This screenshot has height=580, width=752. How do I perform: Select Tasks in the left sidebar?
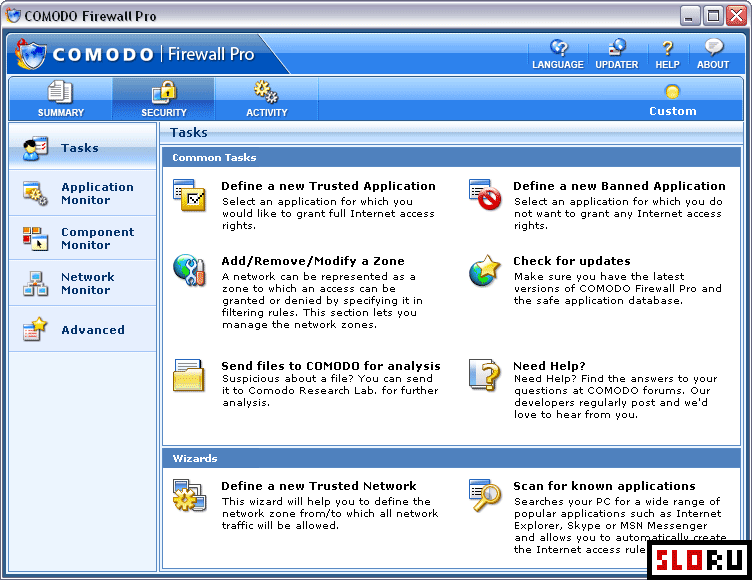[82, 148]
